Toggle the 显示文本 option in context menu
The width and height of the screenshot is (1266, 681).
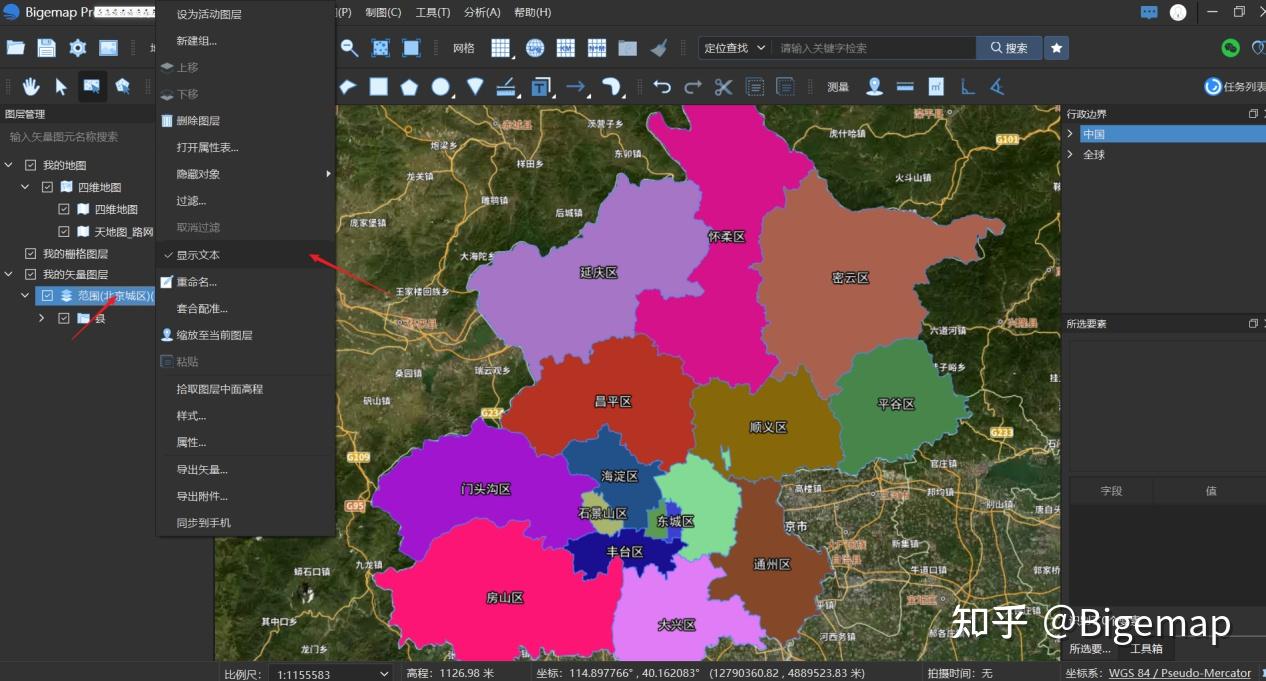[x=199, y=255]
